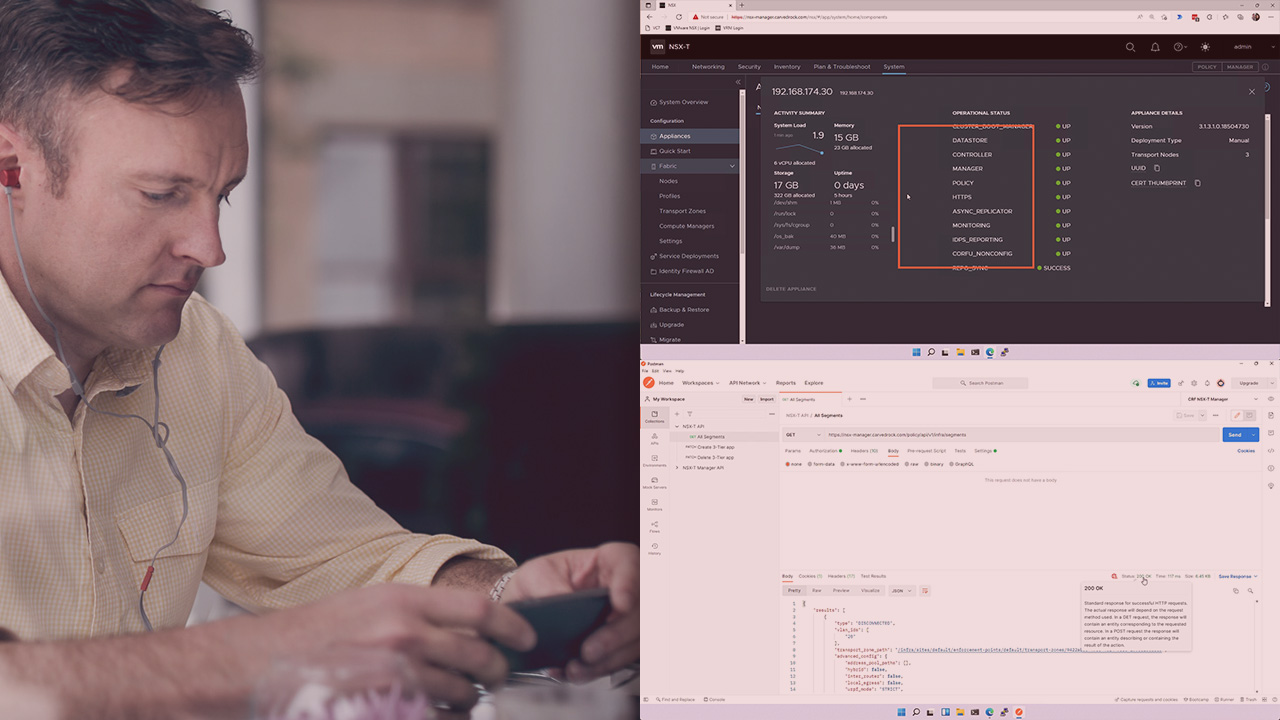Click the wrap lines icon beside JSON
Screen dimensions: 1280x720
click(925, 590)
